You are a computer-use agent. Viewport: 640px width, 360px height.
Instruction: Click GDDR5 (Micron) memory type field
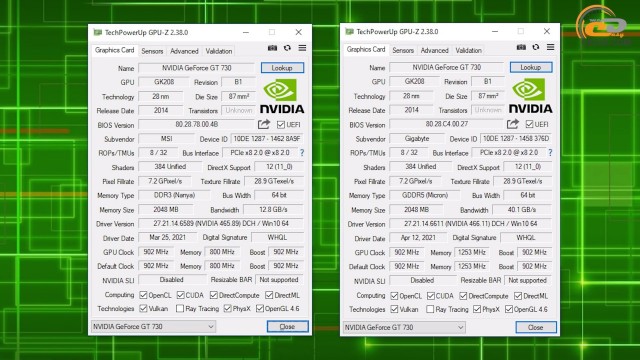coord(425,195)
